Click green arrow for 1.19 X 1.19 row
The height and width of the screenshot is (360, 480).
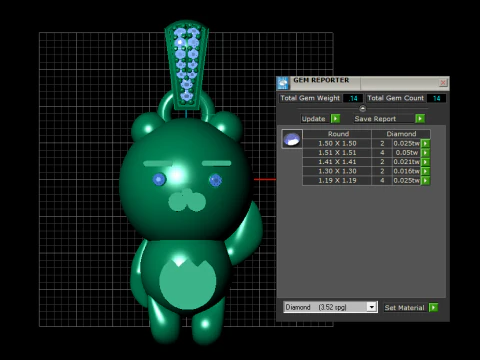pyautogui.click(x=425, y=181)
